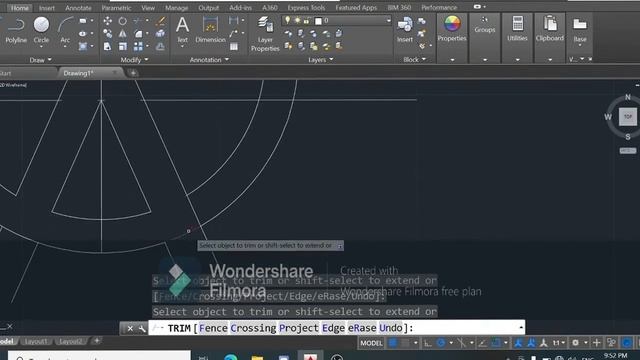
Task: Click the Stretch tool in Modify panel
Action: (108, 46)
